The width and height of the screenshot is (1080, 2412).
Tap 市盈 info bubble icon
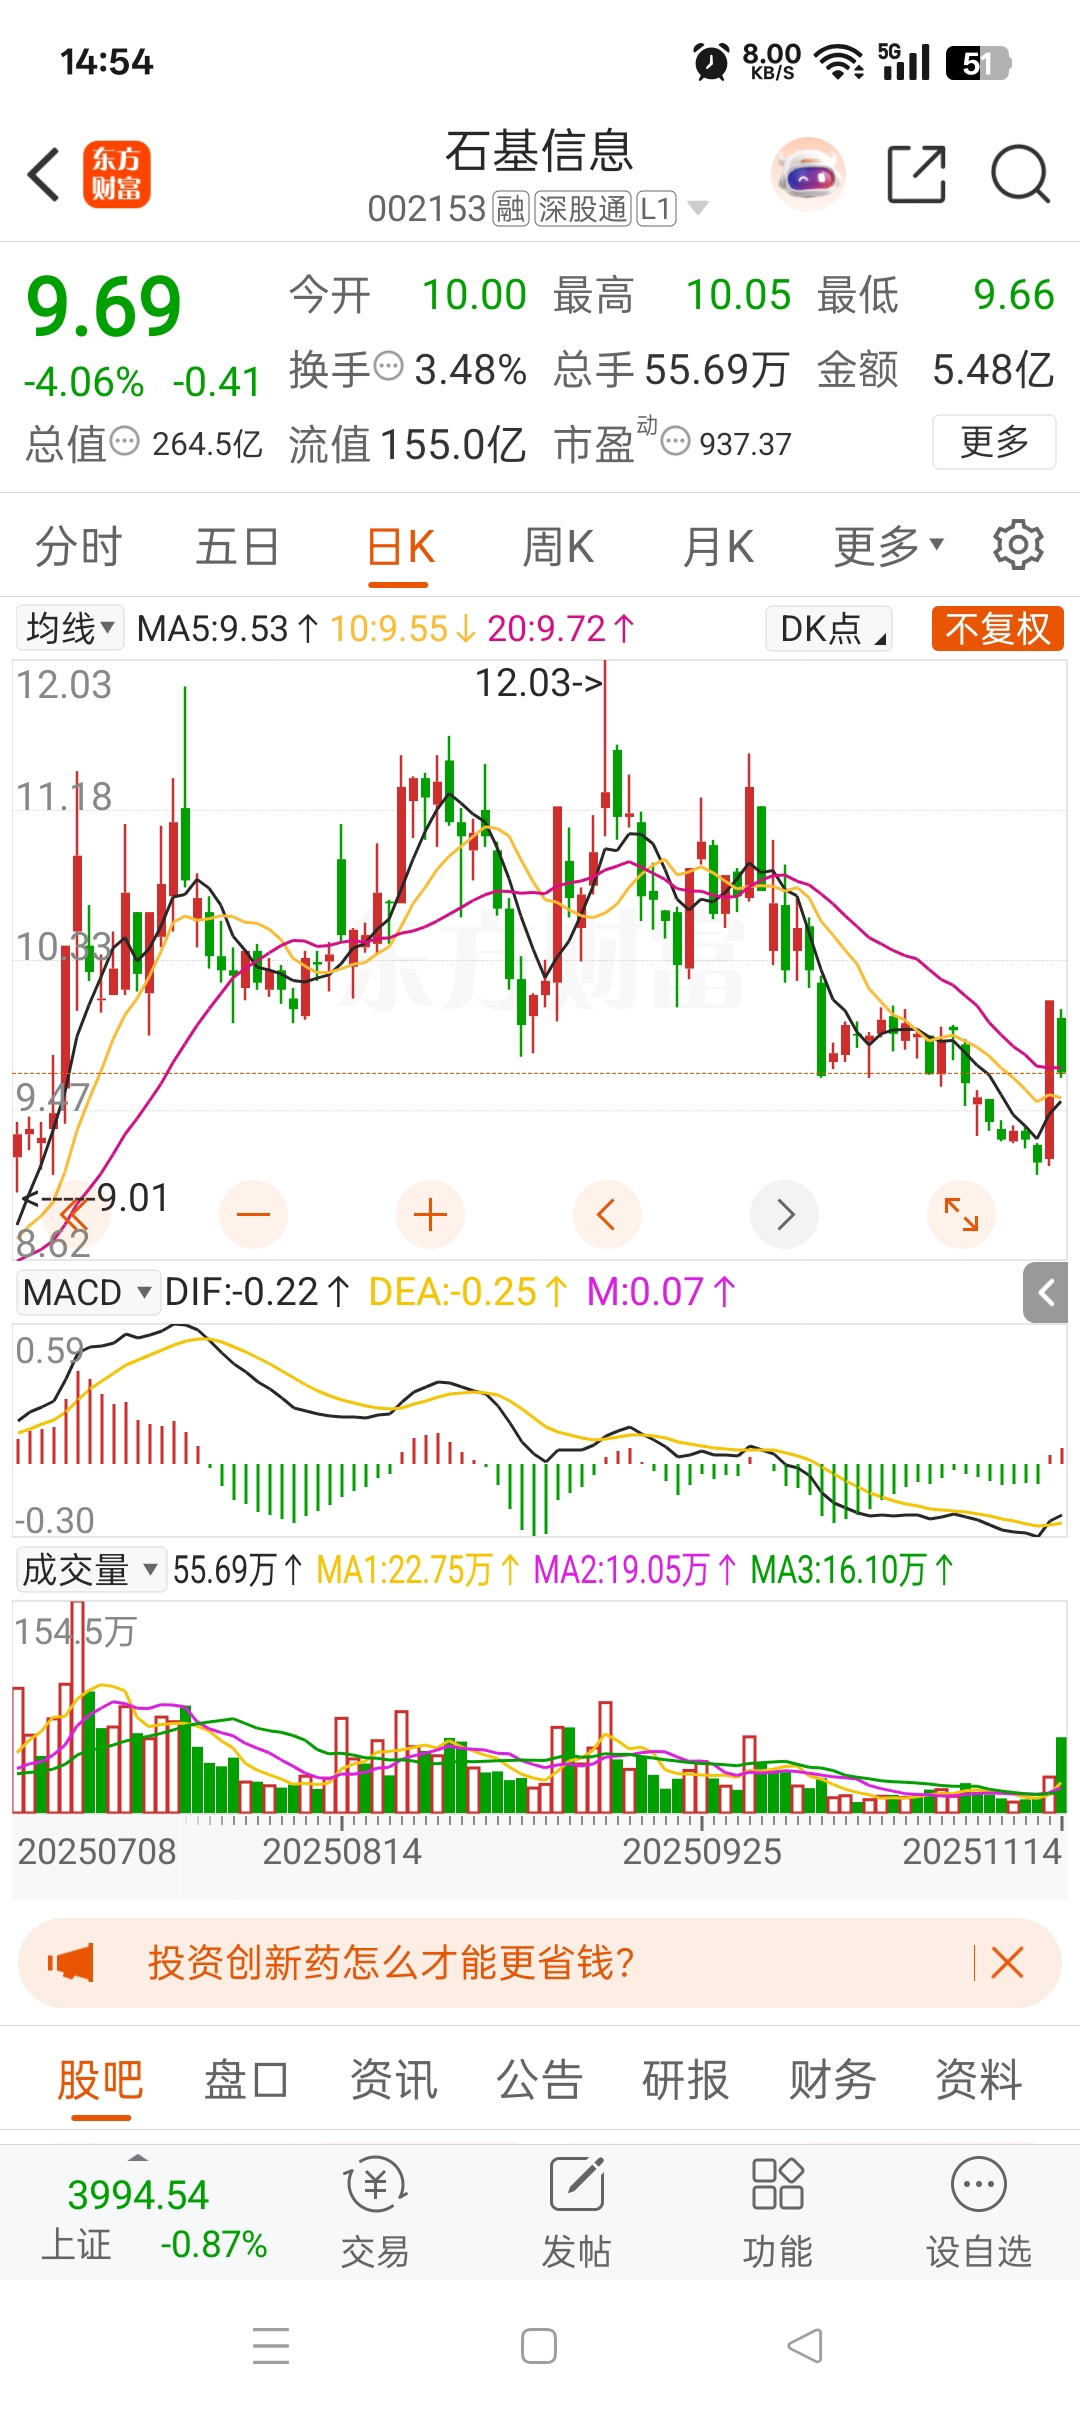coord(676,441)
